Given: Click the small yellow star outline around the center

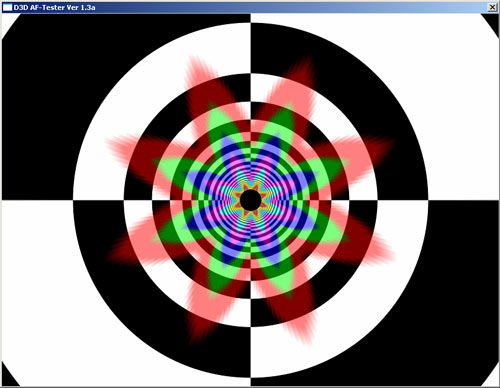Looking at the screenshot, I should [x=251, y=200].
